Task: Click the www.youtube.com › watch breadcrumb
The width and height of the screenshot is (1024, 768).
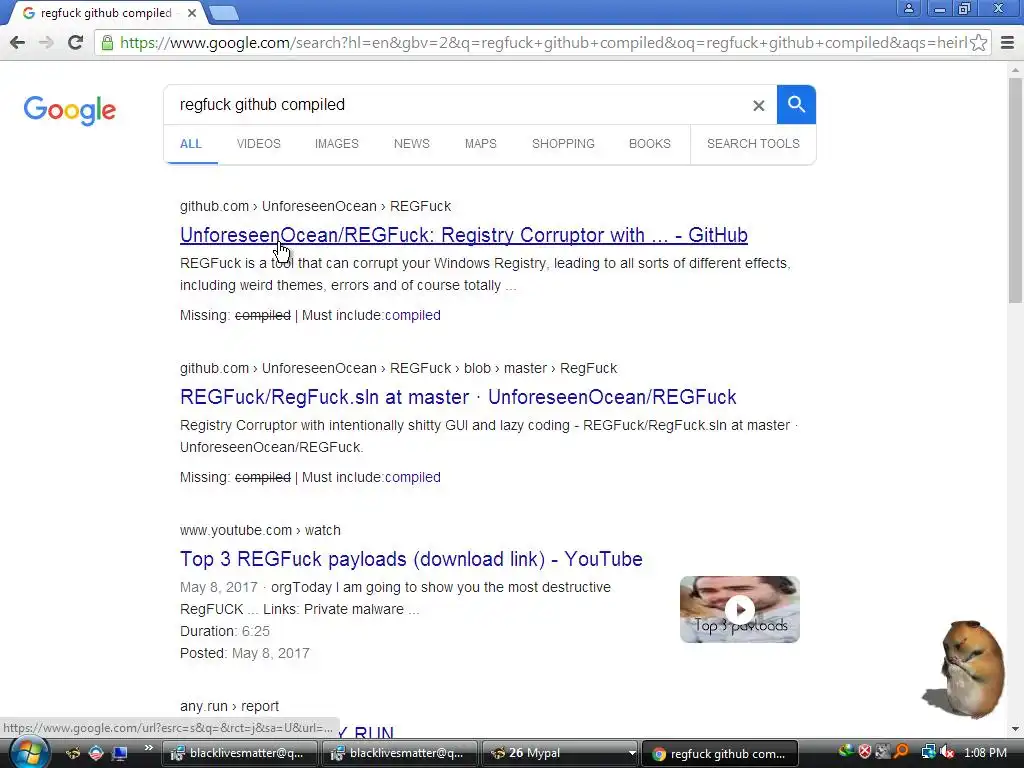Action: tap(260, 530)
